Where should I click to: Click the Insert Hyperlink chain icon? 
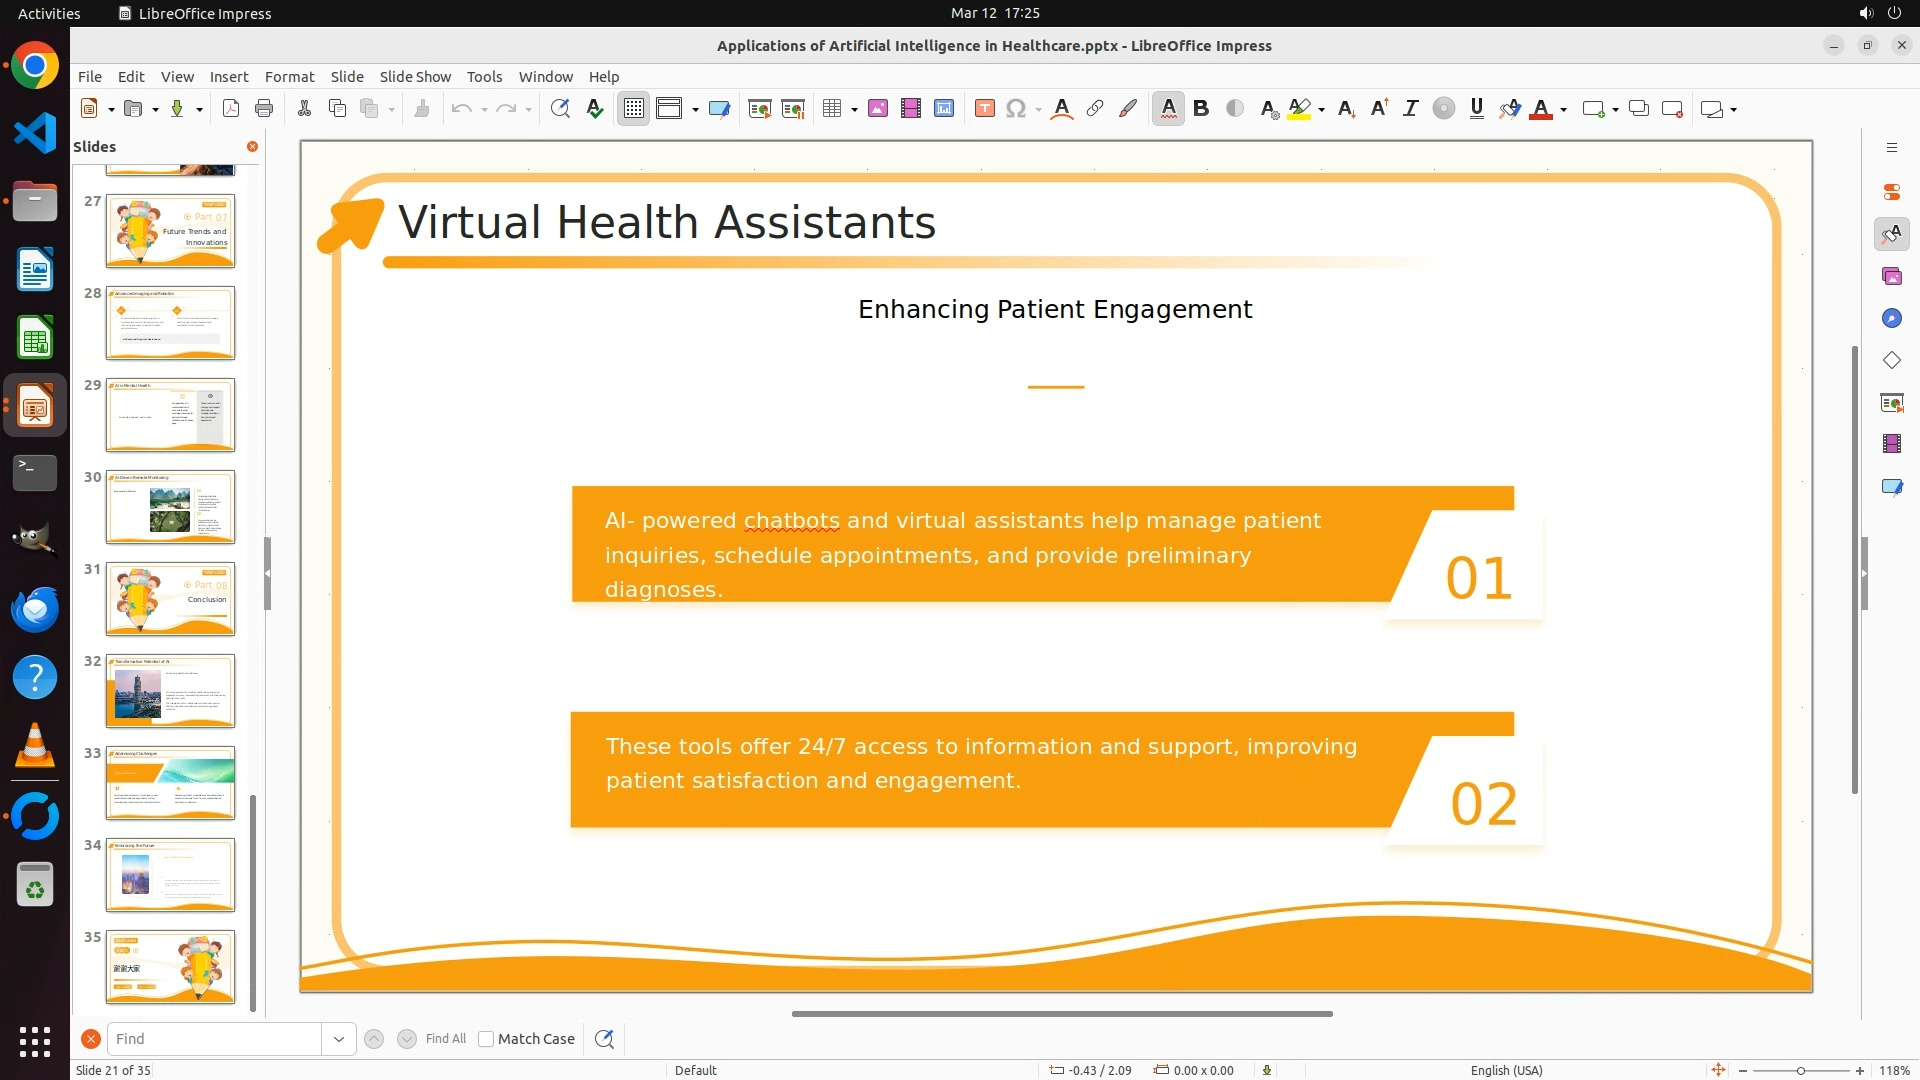tap(1095, 109)
